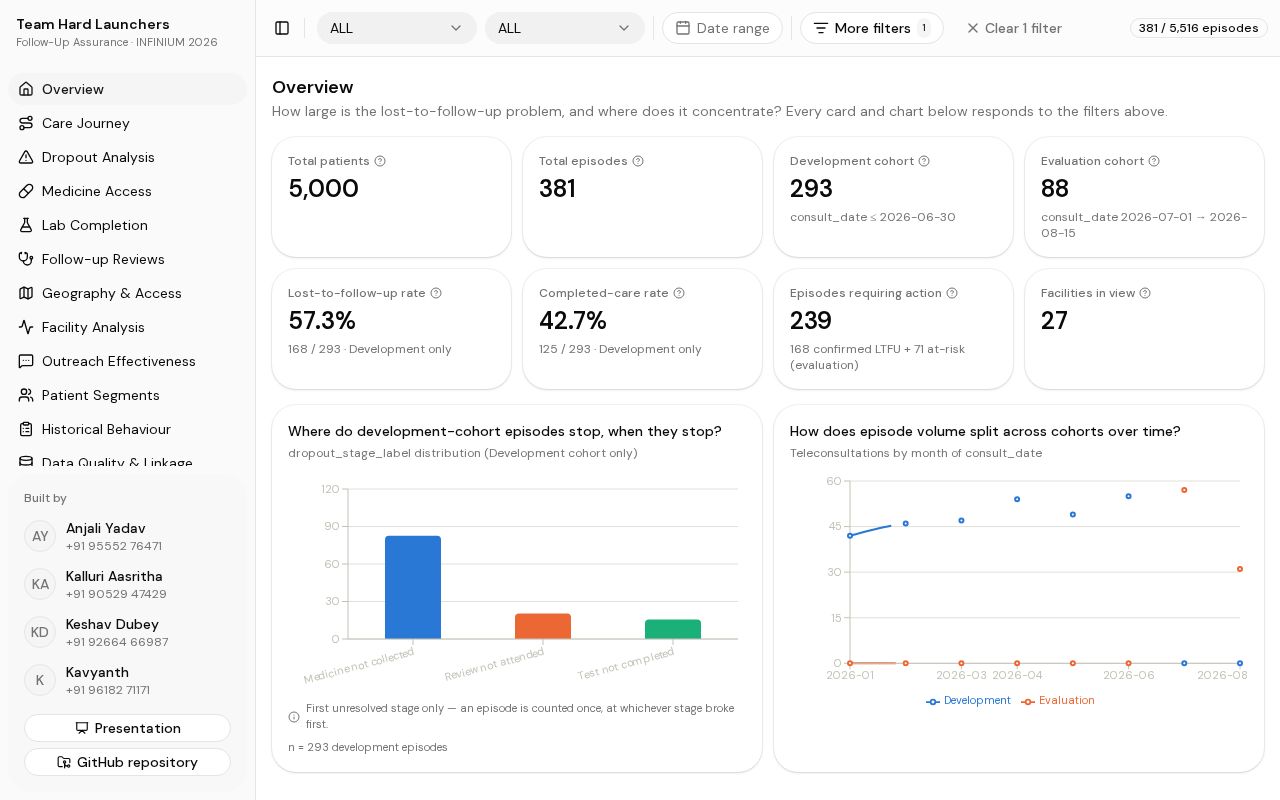Open the Medicine Access section

[x=128, y=191]
